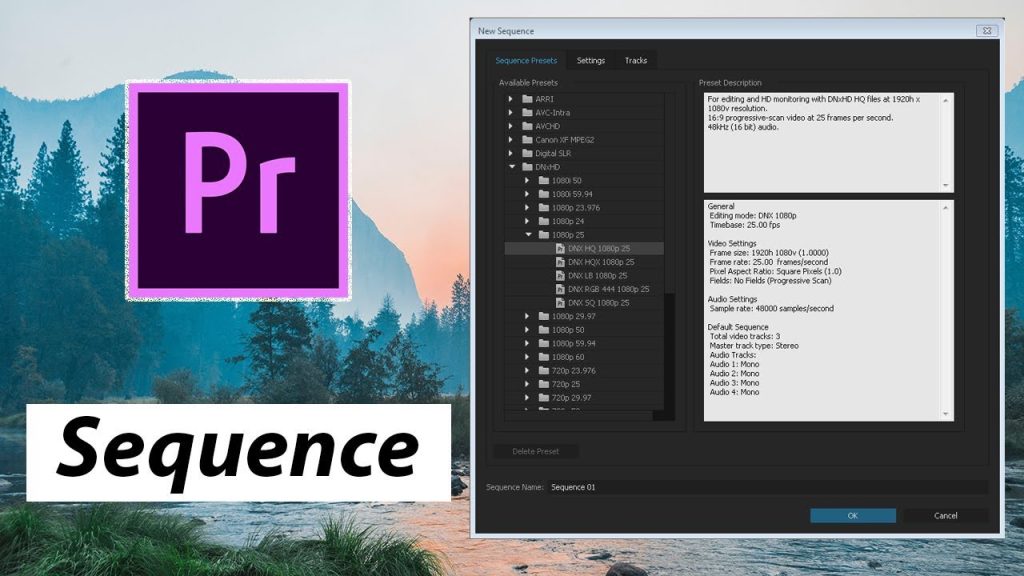Screen dimensions: 1024x576
Task: Confirm the sequence with OK
Action: coord(852,516)
